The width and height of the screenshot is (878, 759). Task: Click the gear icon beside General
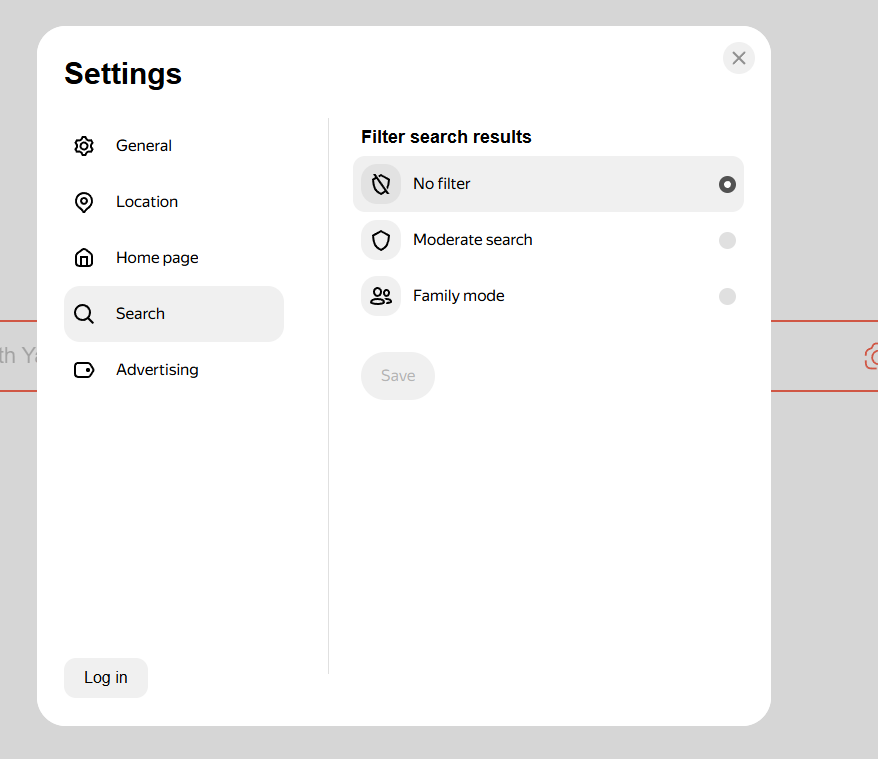(84, 146)
